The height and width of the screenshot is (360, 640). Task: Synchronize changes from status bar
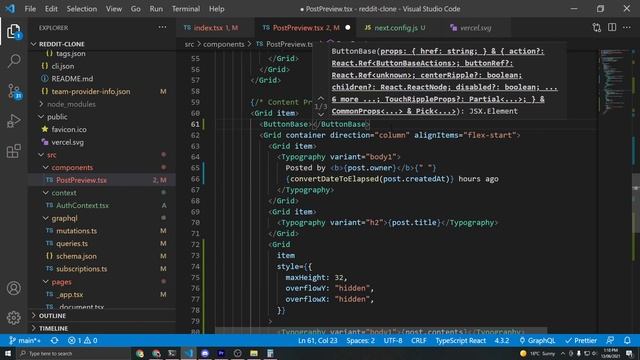pos(54,340)
